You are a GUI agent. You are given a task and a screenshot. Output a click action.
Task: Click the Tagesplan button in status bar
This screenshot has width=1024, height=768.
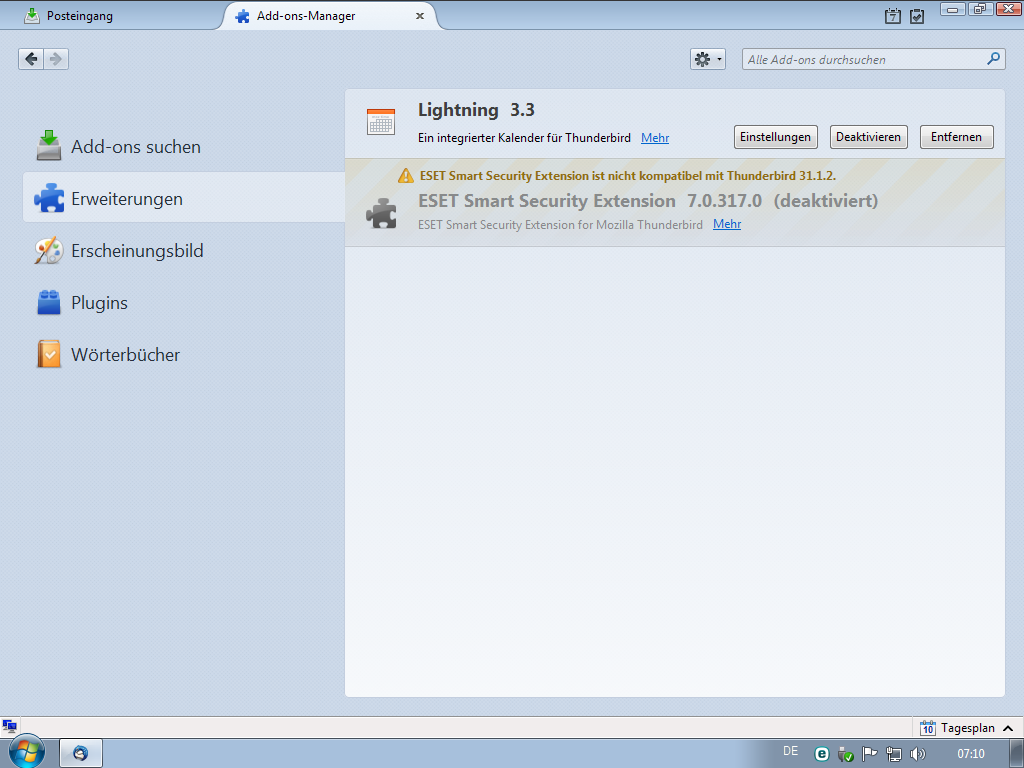967,728
